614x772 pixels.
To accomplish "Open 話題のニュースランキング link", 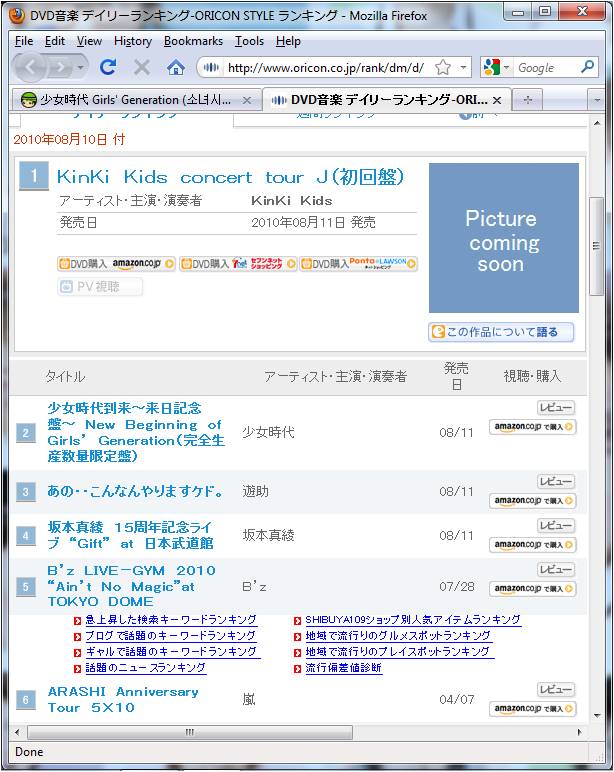I will point(145,668).
